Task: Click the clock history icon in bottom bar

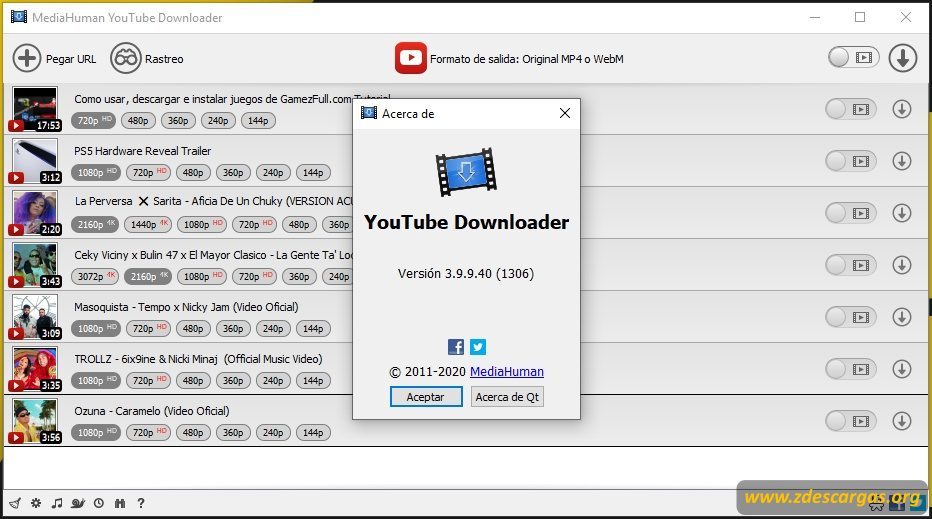Action: [x=99, y=503]
